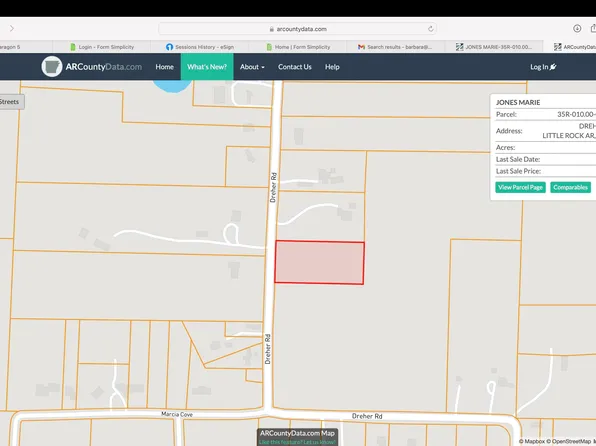Click the arcountydata.com address bar
The width and height of the screenshot is (596, 446).
point(297,29)
